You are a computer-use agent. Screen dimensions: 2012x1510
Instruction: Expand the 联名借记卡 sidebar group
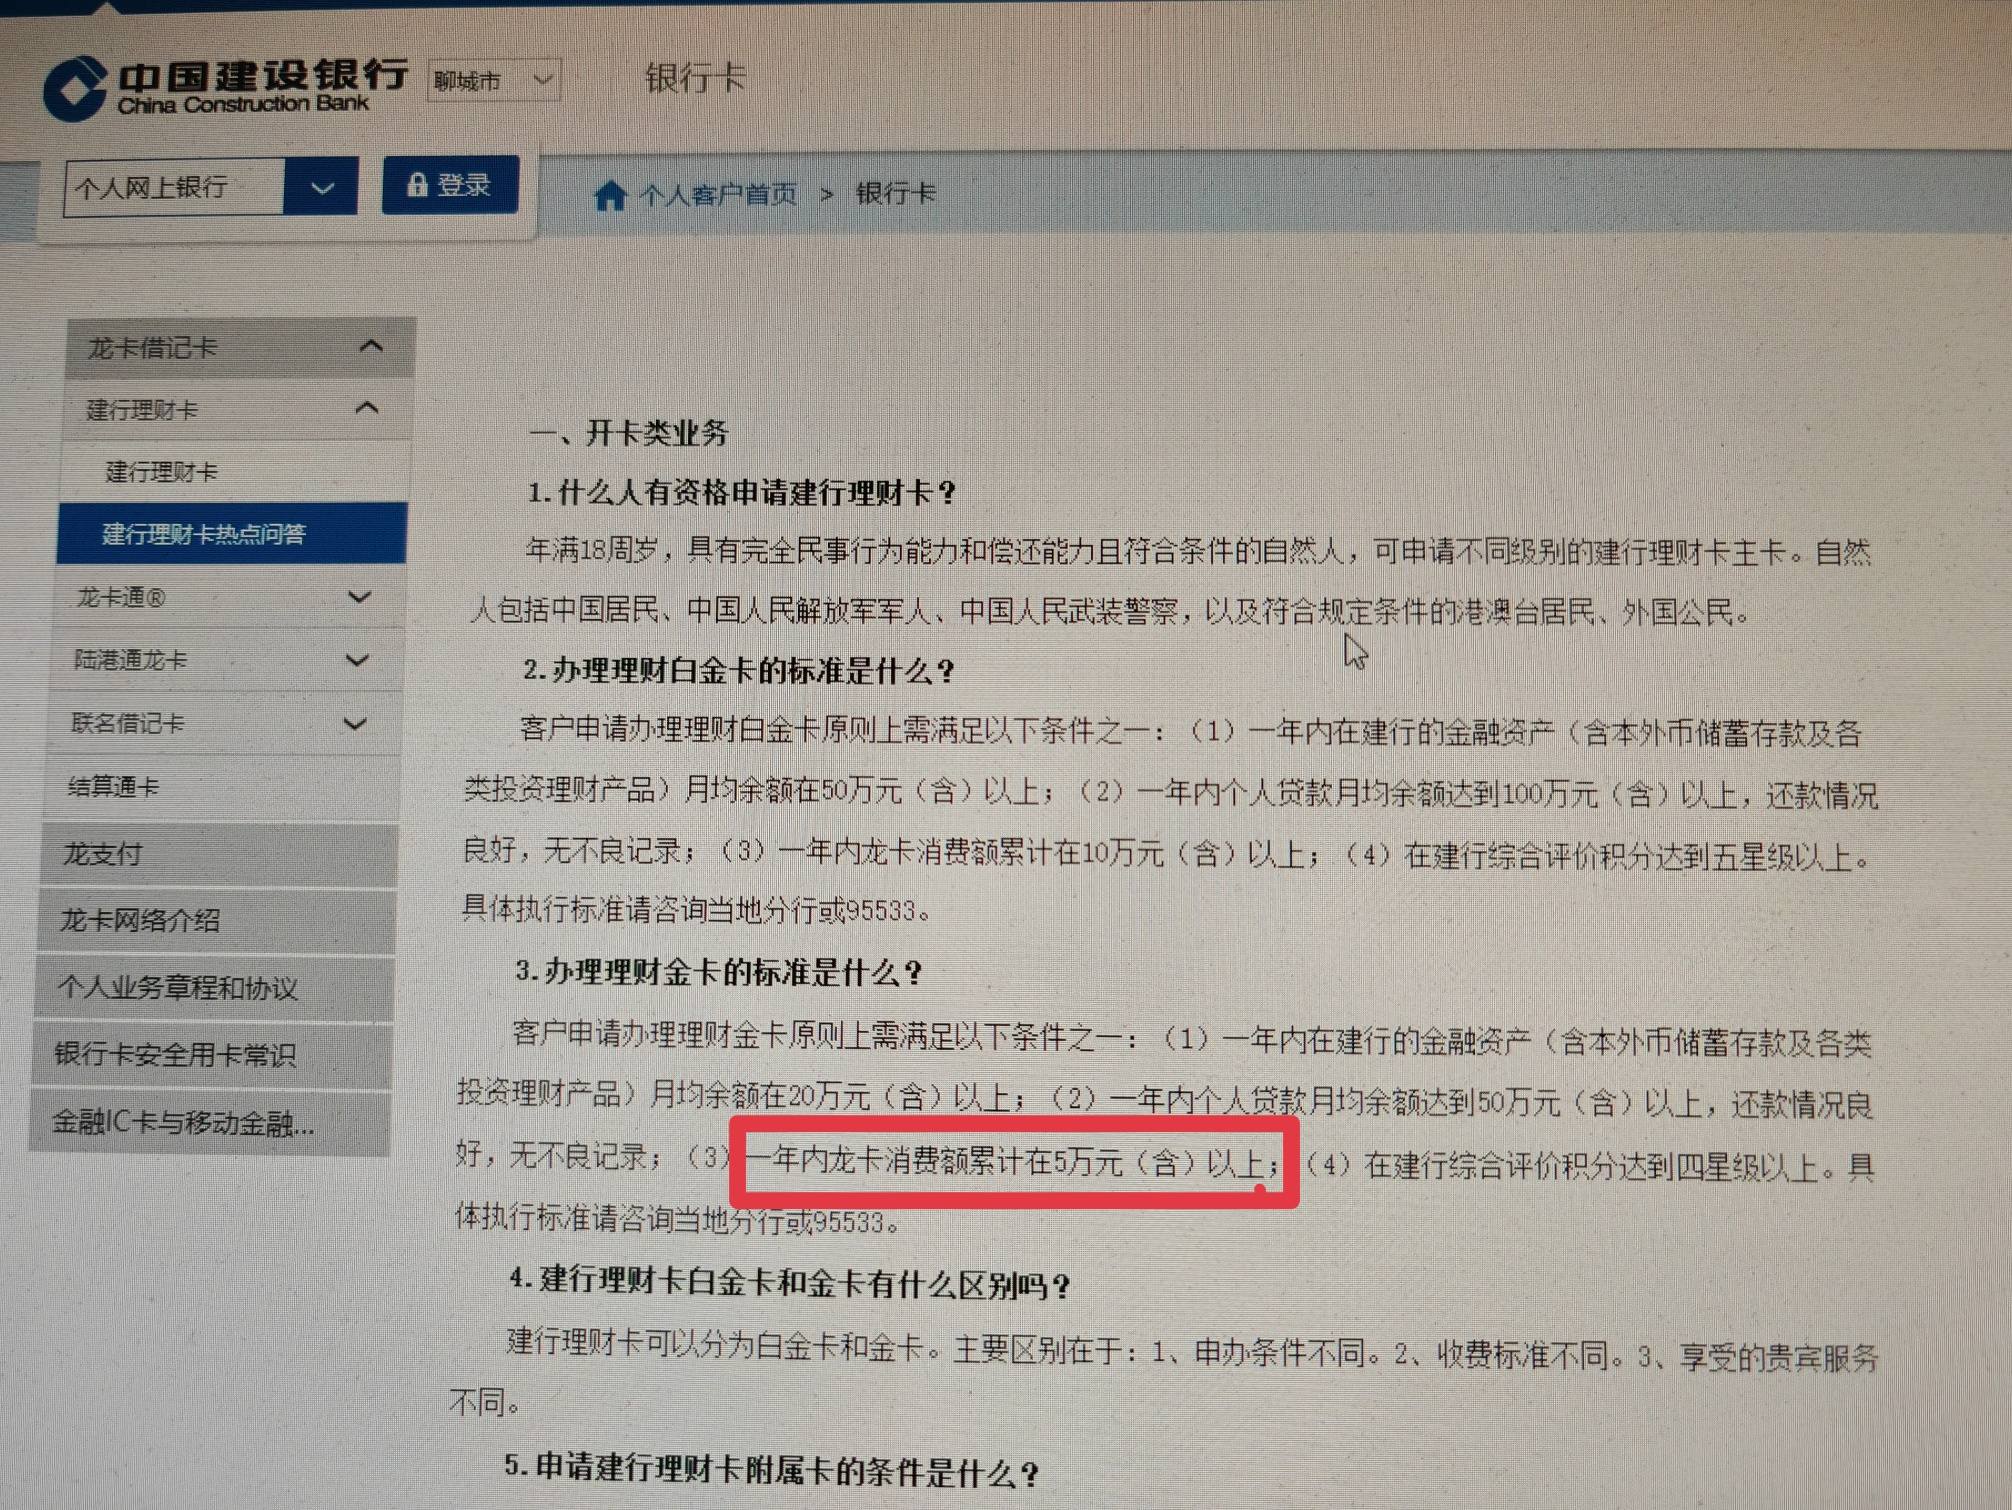(x=224, y=723)
